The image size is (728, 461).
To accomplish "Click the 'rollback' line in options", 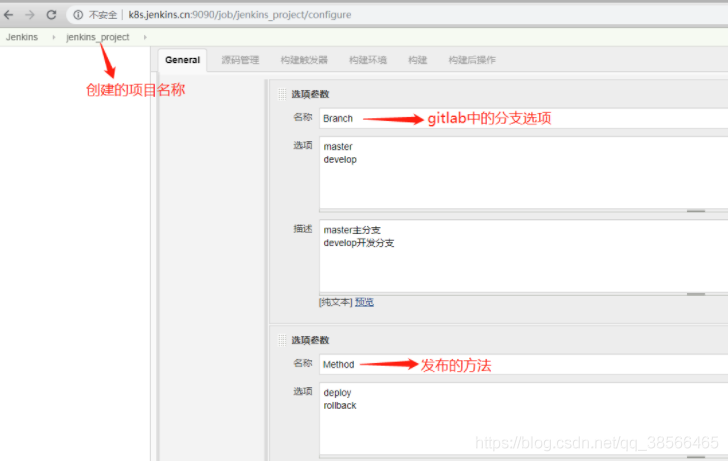I will (340, 406).
